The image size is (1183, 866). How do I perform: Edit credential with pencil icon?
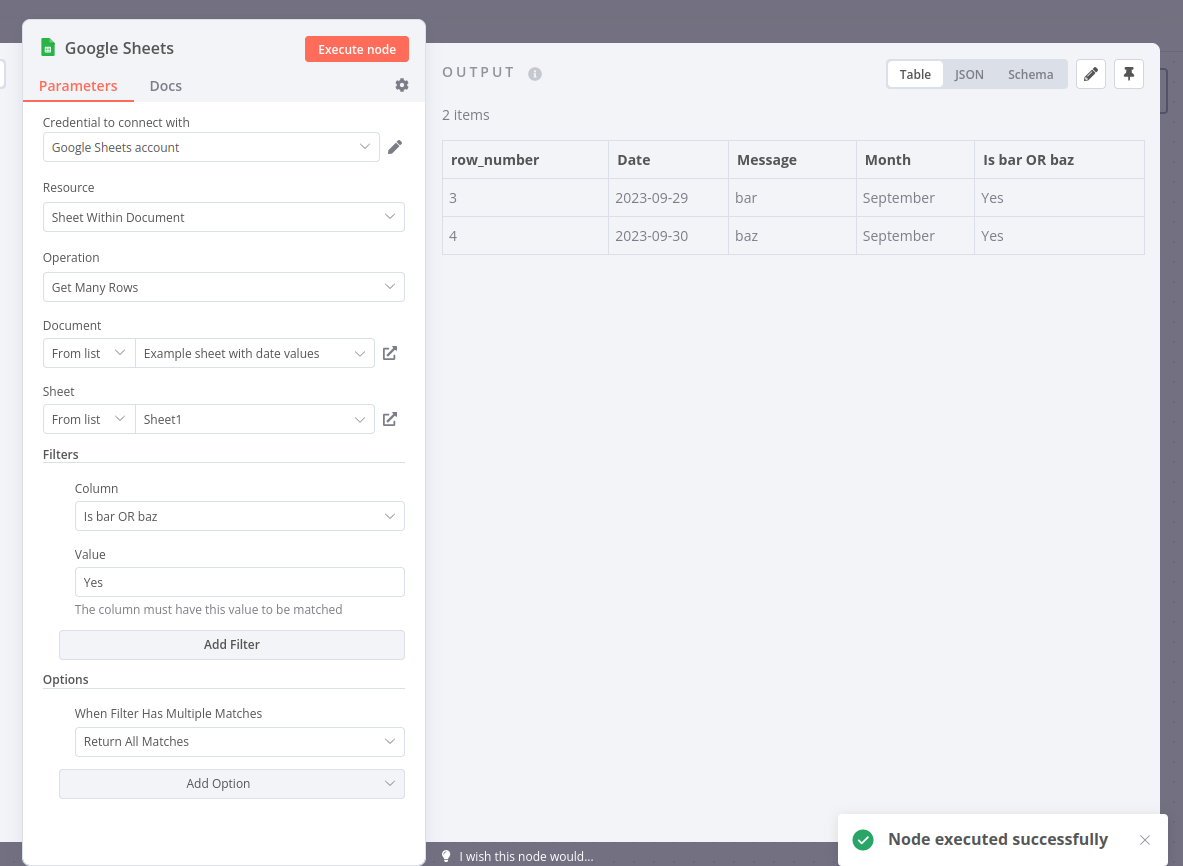click(395, 147)
